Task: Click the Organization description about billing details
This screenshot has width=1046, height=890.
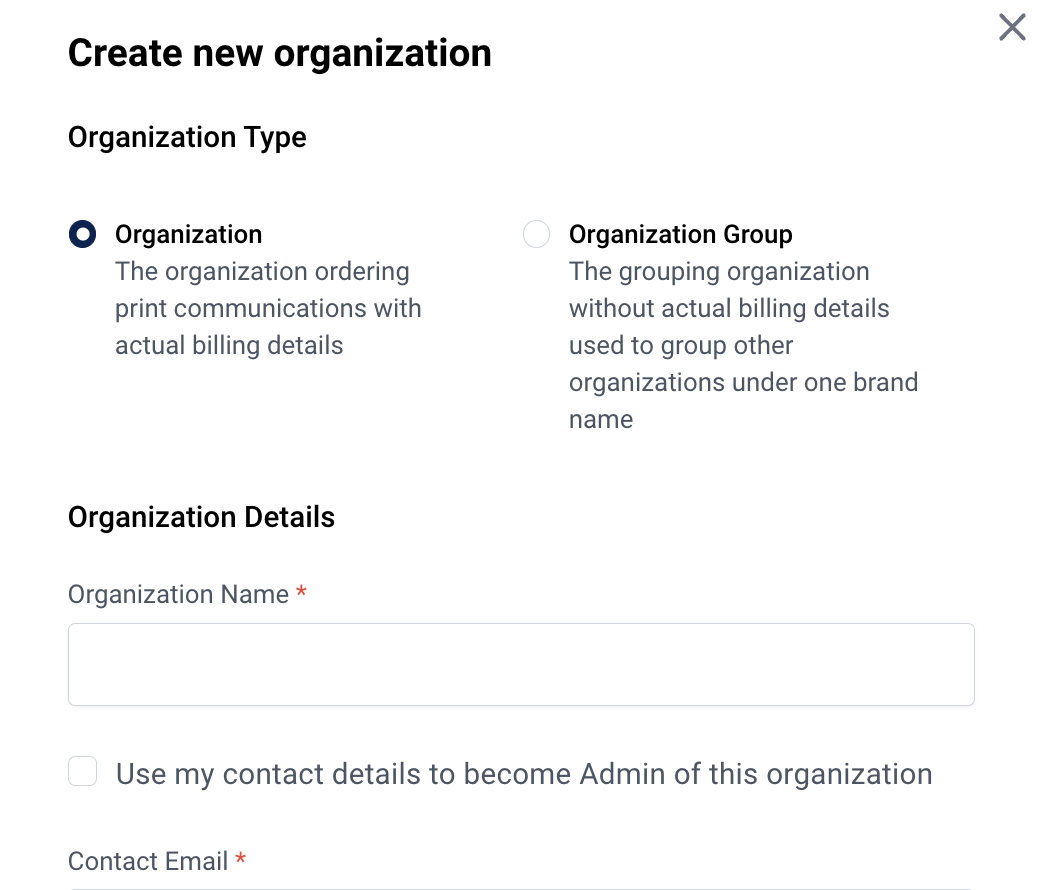Action: point(268,309)
